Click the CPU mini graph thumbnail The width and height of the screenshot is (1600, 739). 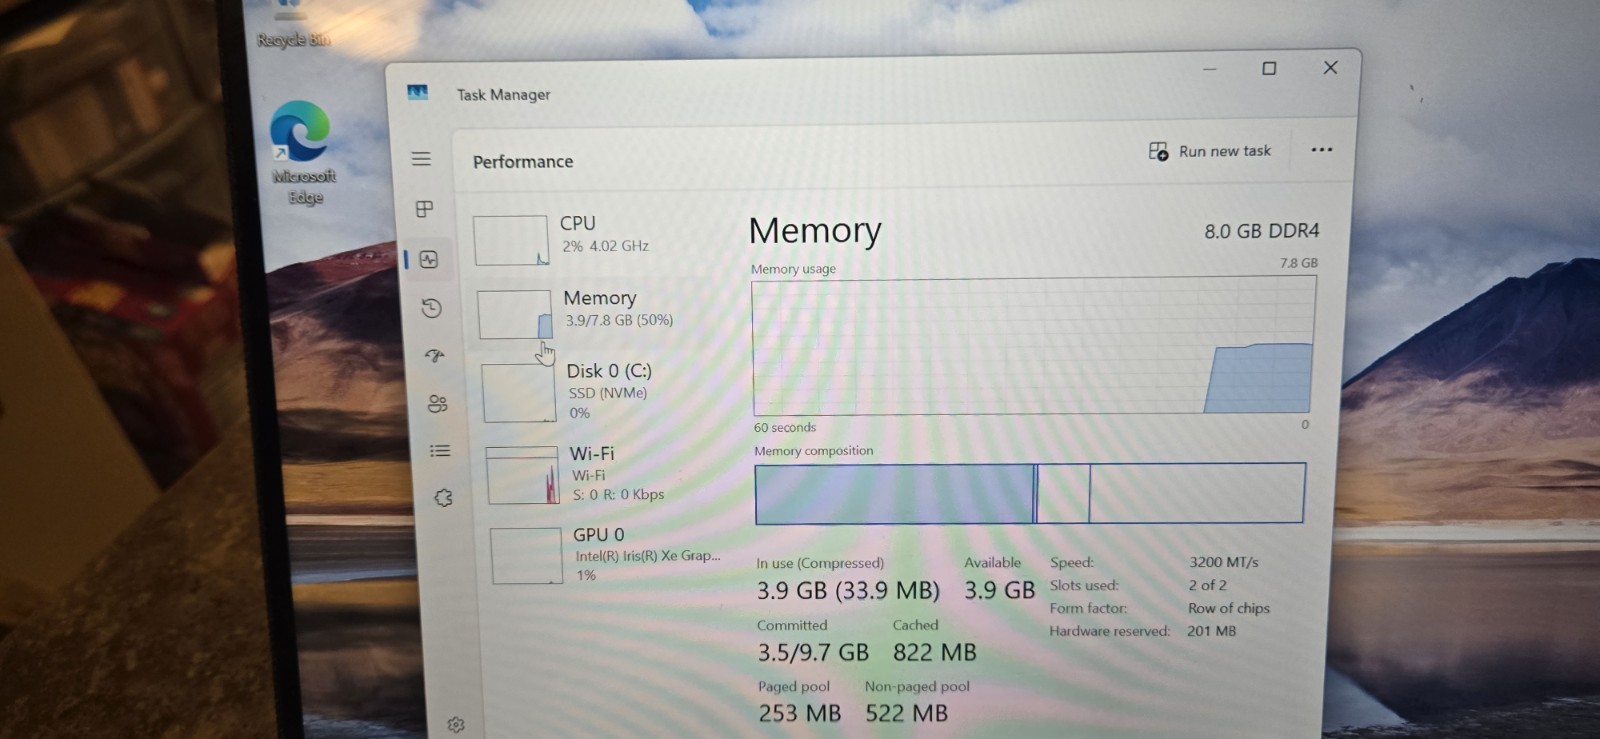(511, 240)
